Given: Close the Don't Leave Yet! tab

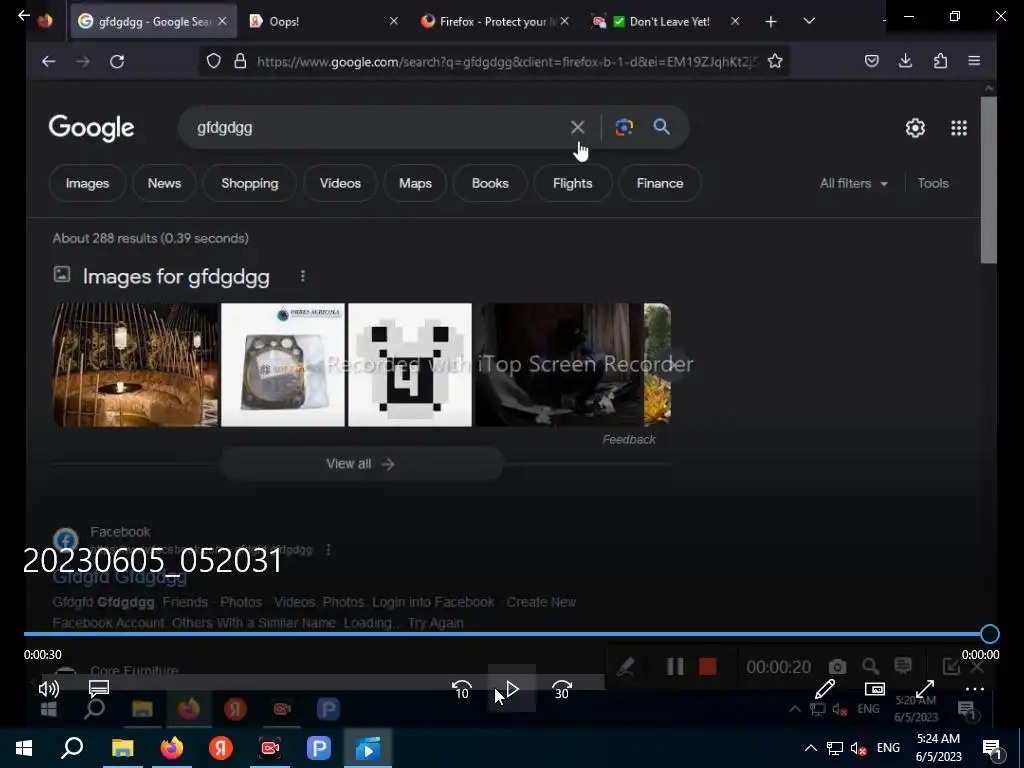Looking at the screenshot, I should tap(735, 22).
